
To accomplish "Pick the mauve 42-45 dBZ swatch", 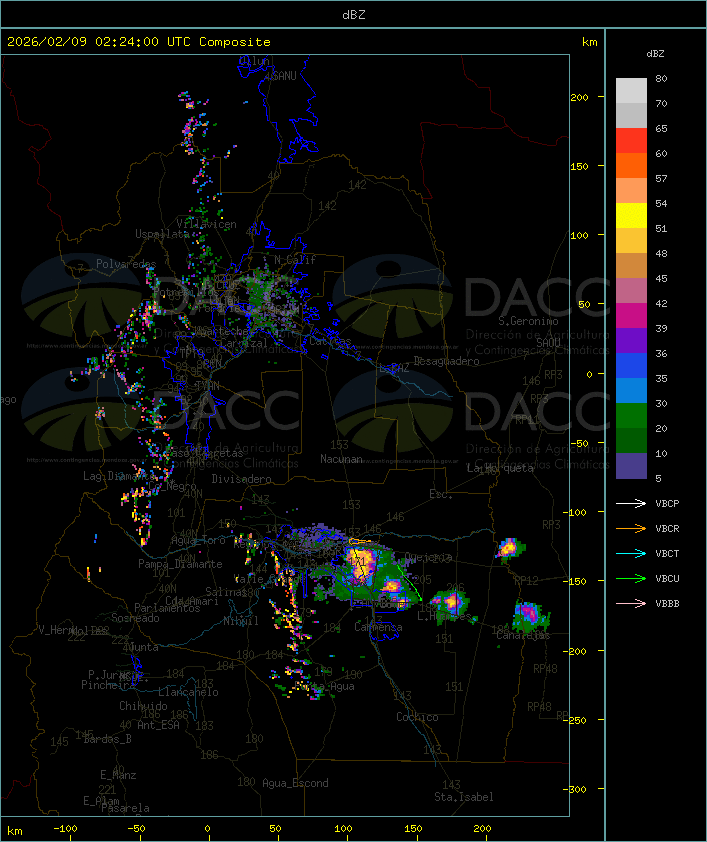I will coord(631,291).
